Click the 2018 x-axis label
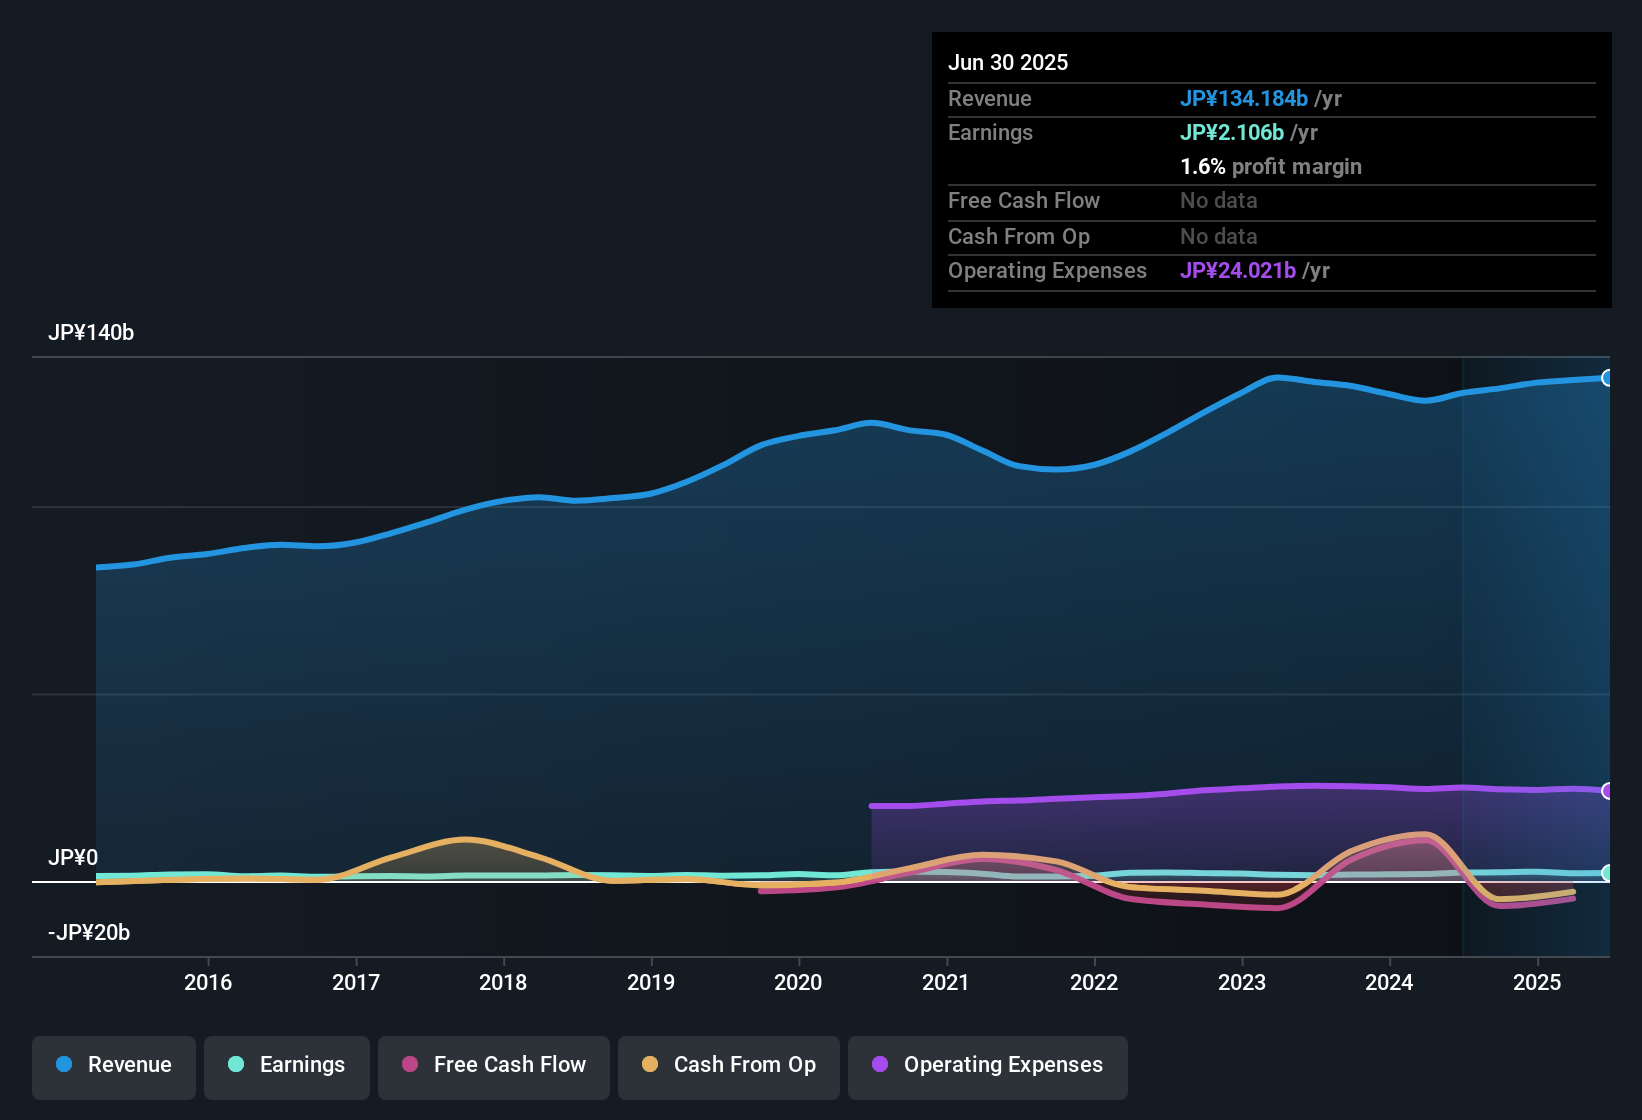Image resolution: width=1642 pixels, height=1120 pixels. point(503,982)
